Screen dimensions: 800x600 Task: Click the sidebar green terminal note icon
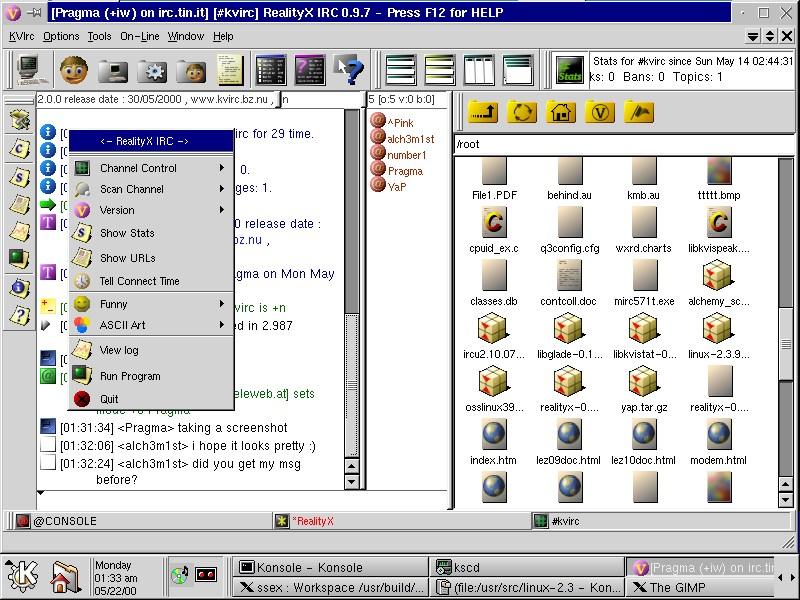(19, 259)
